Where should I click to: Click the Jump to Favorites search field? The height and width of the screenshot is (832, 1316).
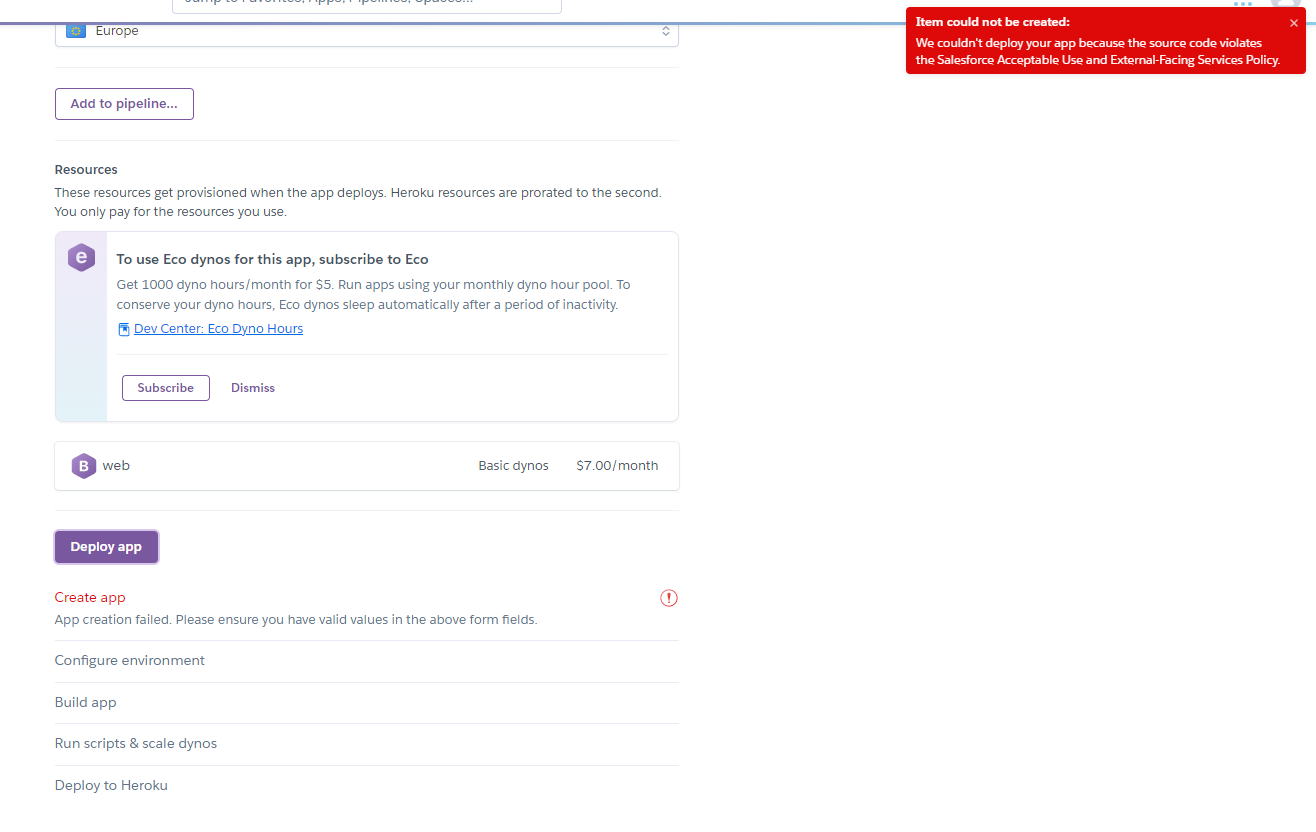[x=366, y=5]
